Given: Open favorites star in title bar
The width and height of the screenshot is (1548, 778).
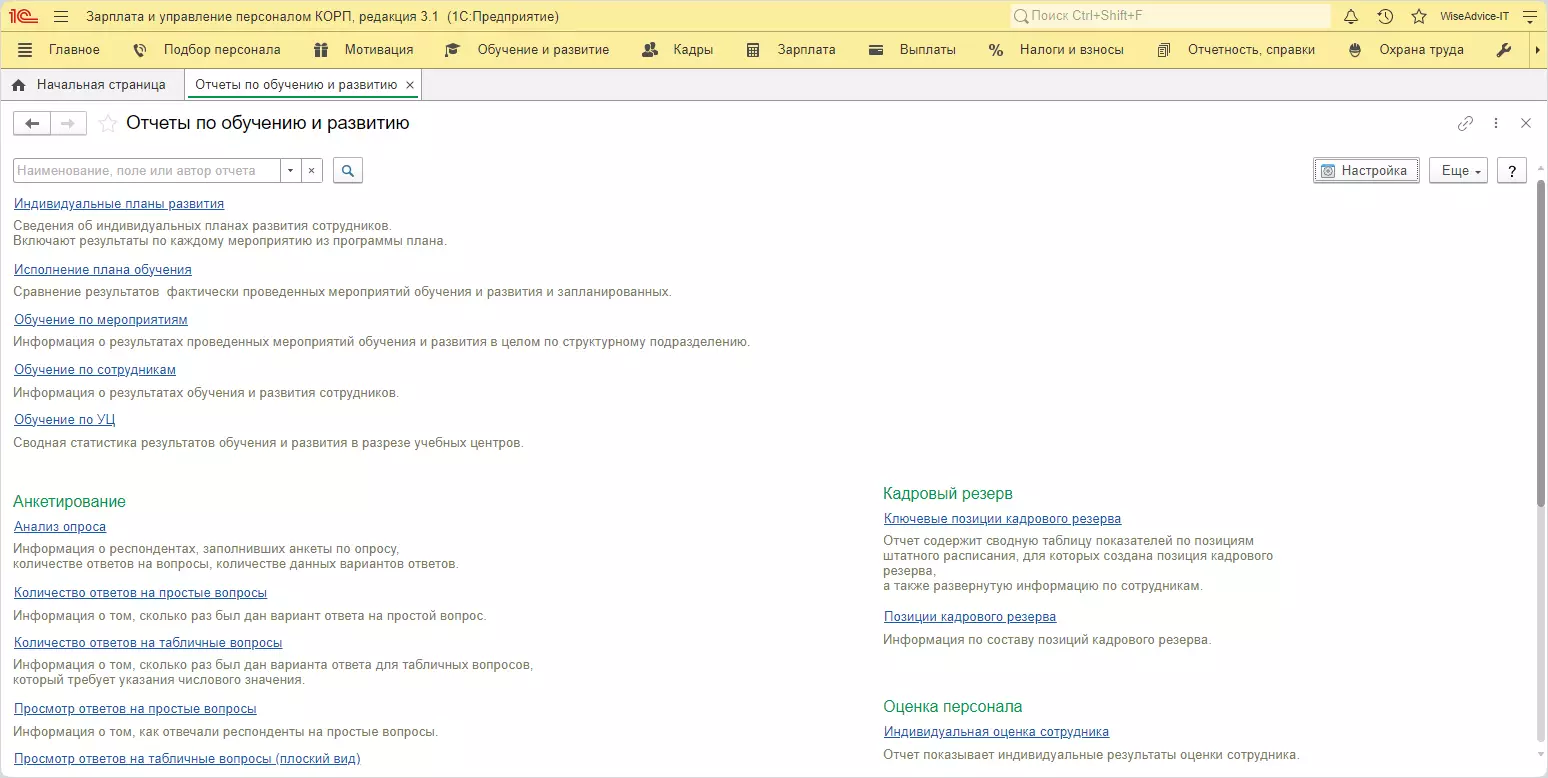Looking at the screenshot, I should pyautogui.click(x=1418, y=16).
